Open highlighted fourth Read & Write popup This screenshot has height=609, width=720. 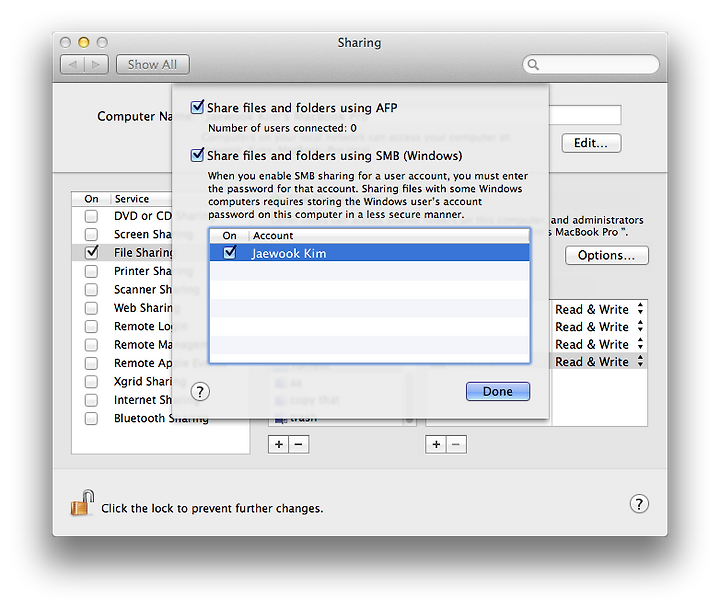coord(599,361)
